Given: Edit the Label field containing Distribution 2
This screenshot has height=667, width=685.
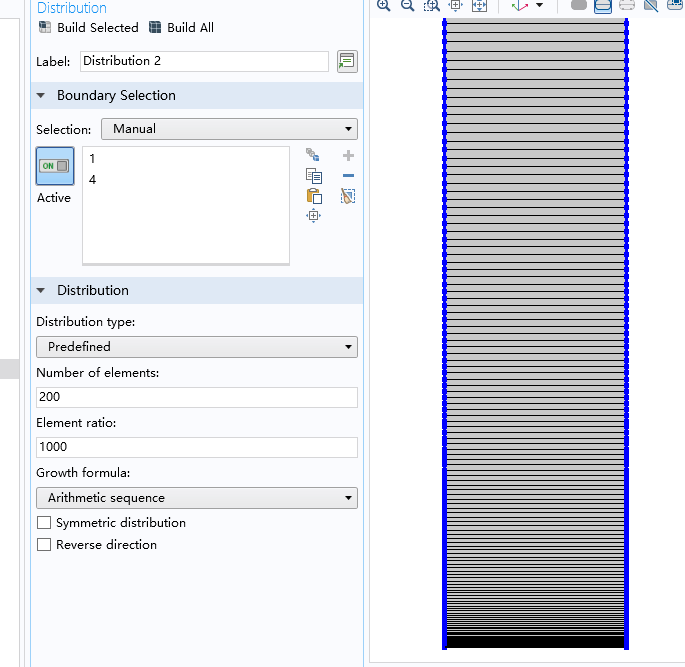Looking at the screenshot, I should click(x=204, y=61).
